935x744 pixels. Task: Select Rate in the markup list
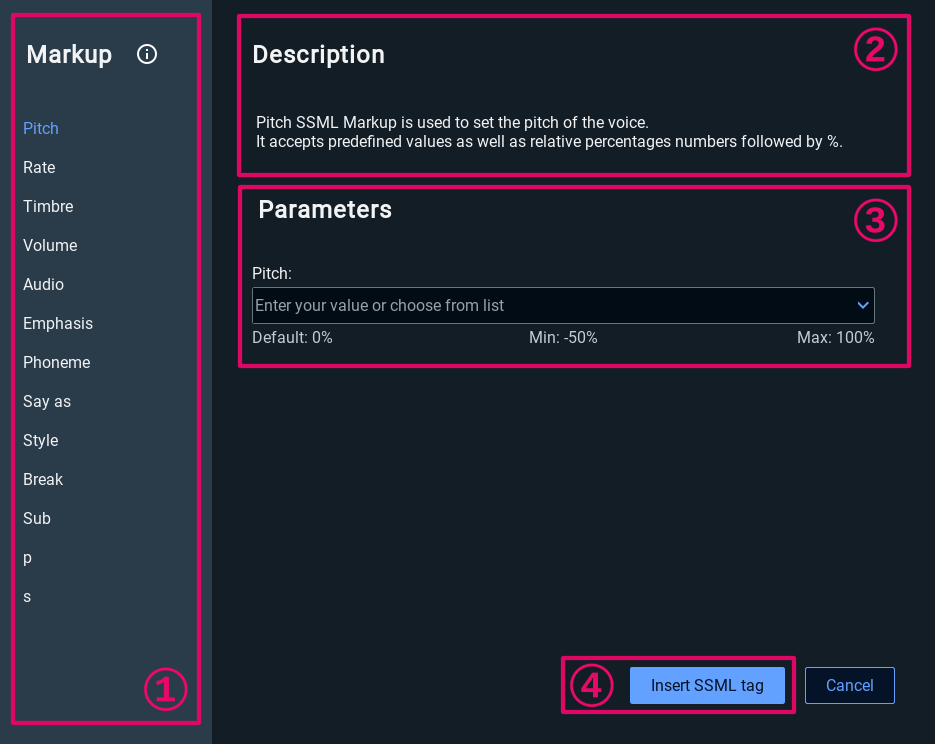[39, 167]
